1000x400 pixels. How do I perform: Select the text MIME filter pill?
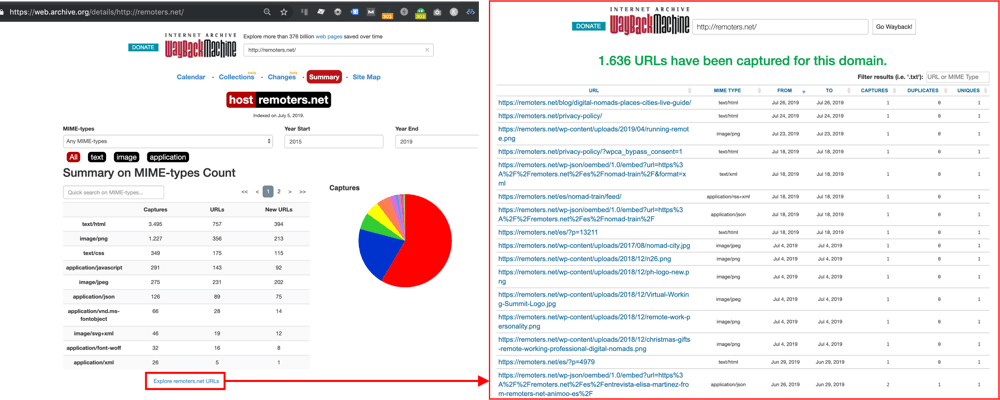[x=97, y=157]
